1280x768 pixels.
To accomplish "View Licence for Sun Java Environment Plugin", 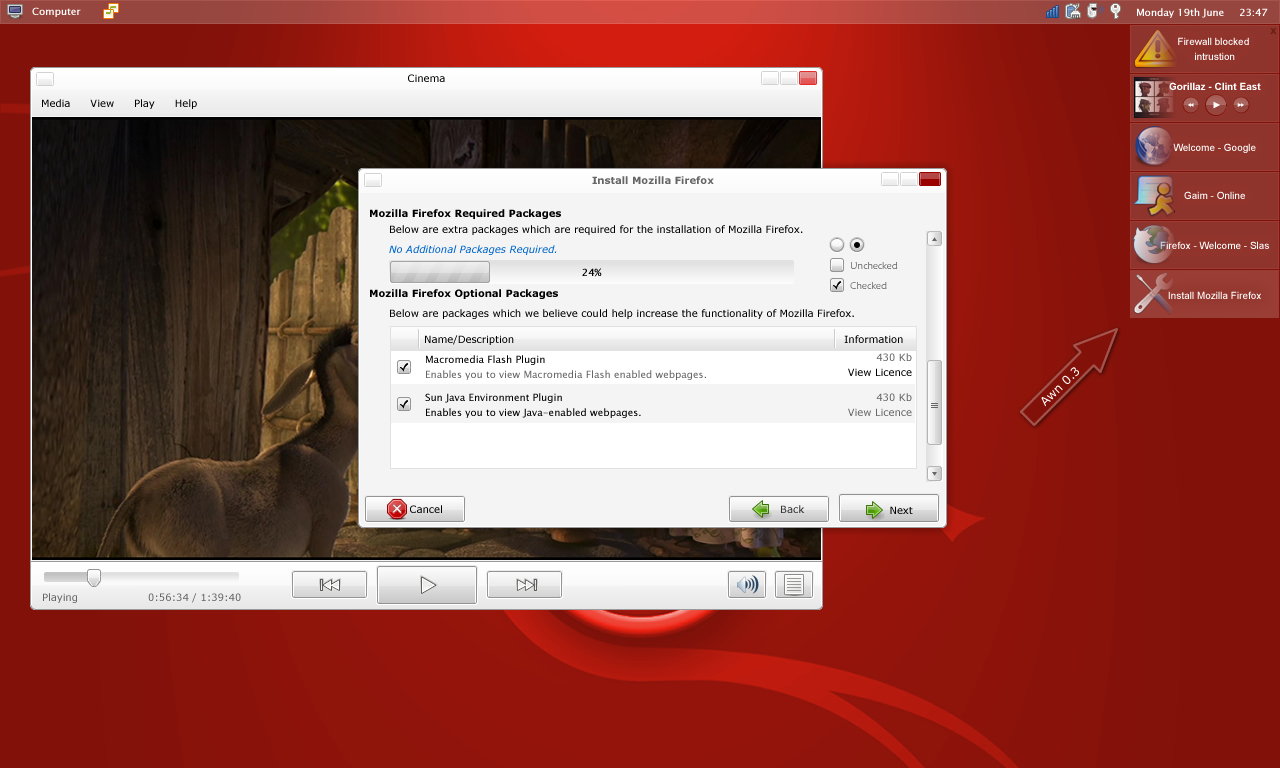I will click(x=880, y=412).
